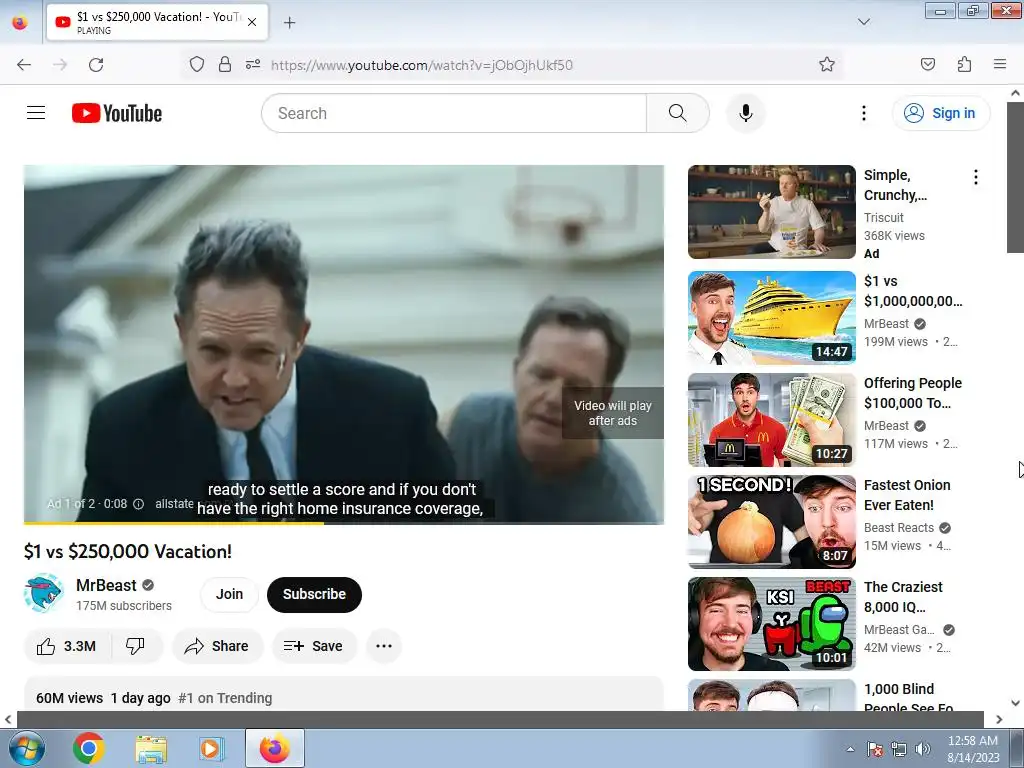This screenshot has width=1024, height=768.
Task: Open Firefox extensions puzzle icon
Action: pyautogui.click(x=964, y=64)
